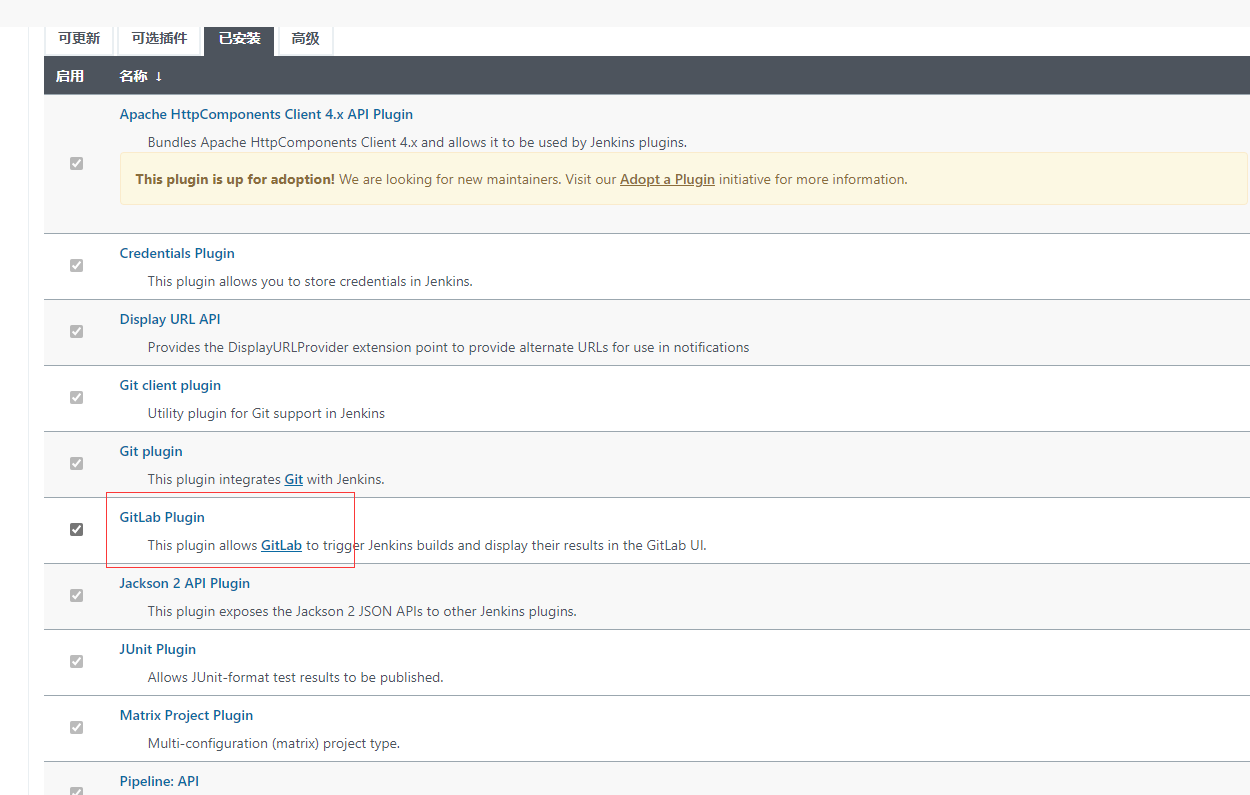1250x795 pixels.
Task: Open the GitLab Plugin title link
Action: click(162, 517)
